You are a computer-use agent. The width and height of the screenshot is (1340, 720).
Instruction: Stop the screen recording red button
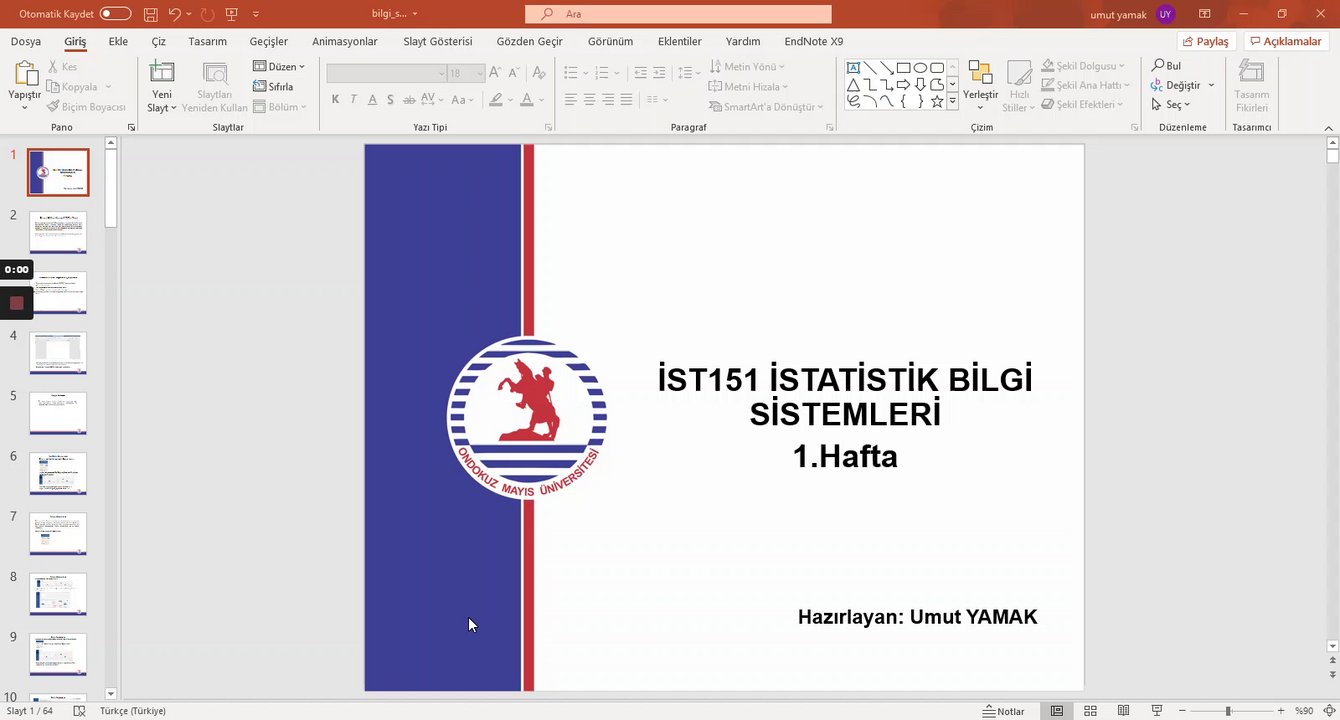[16, 302]
